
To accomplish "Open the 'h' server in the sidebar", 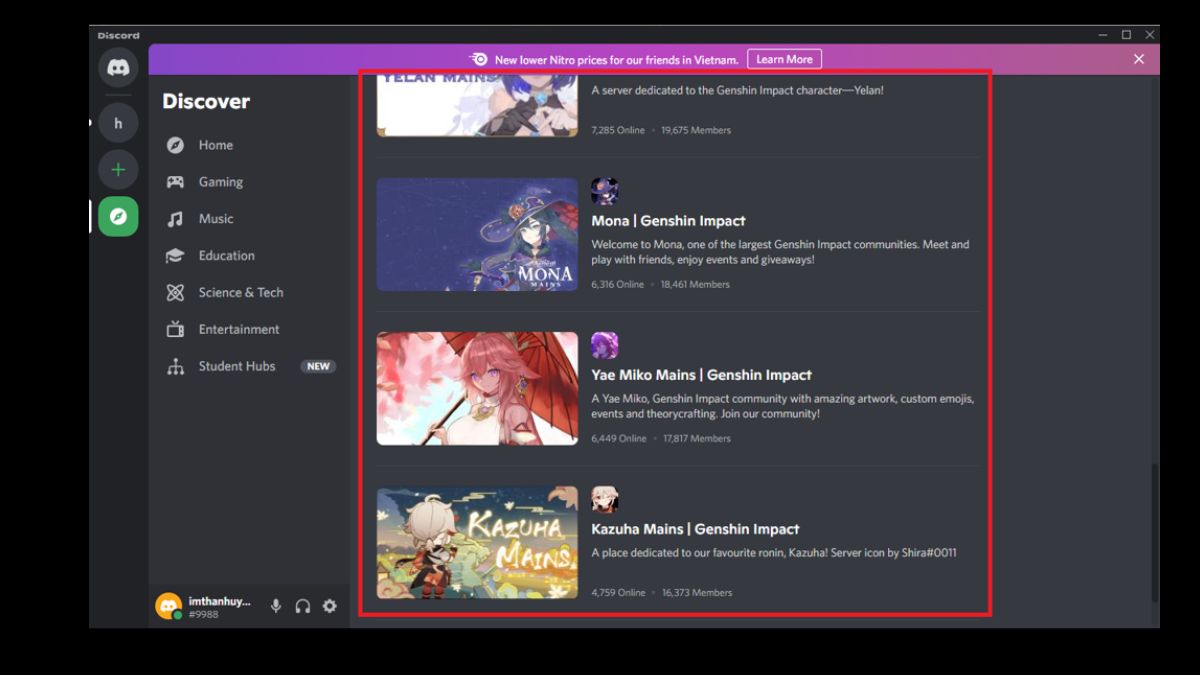I will [118, 121].
